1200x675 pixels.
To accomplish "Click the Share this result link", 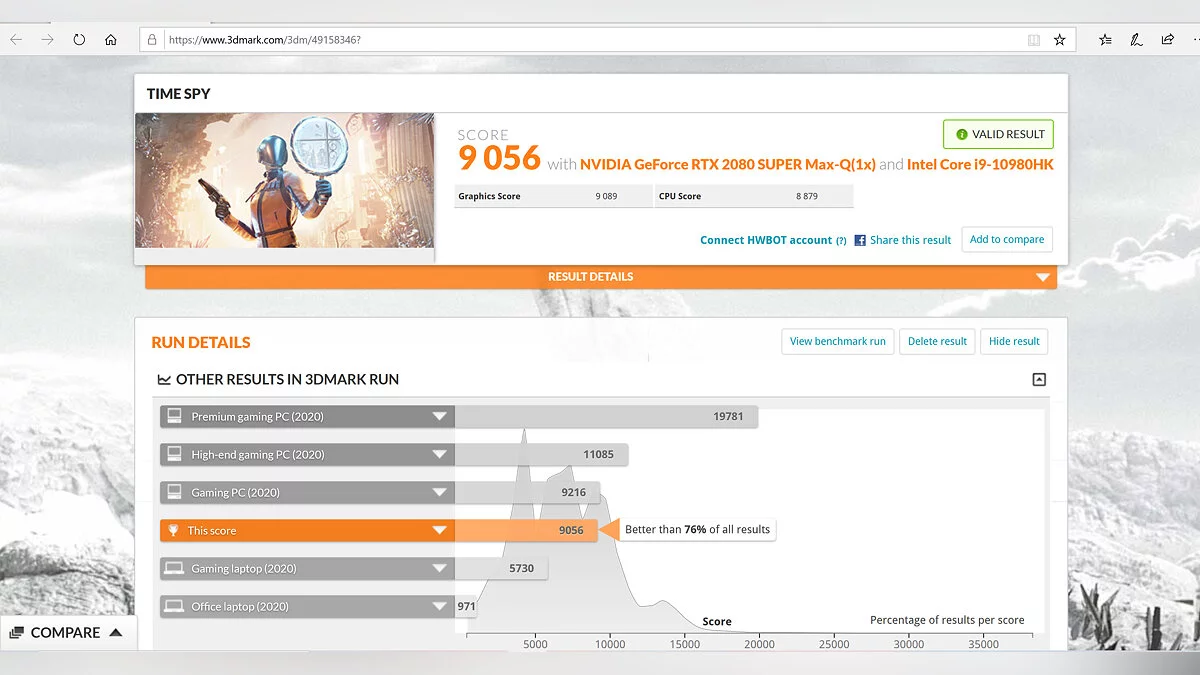I will click(911, 240).
